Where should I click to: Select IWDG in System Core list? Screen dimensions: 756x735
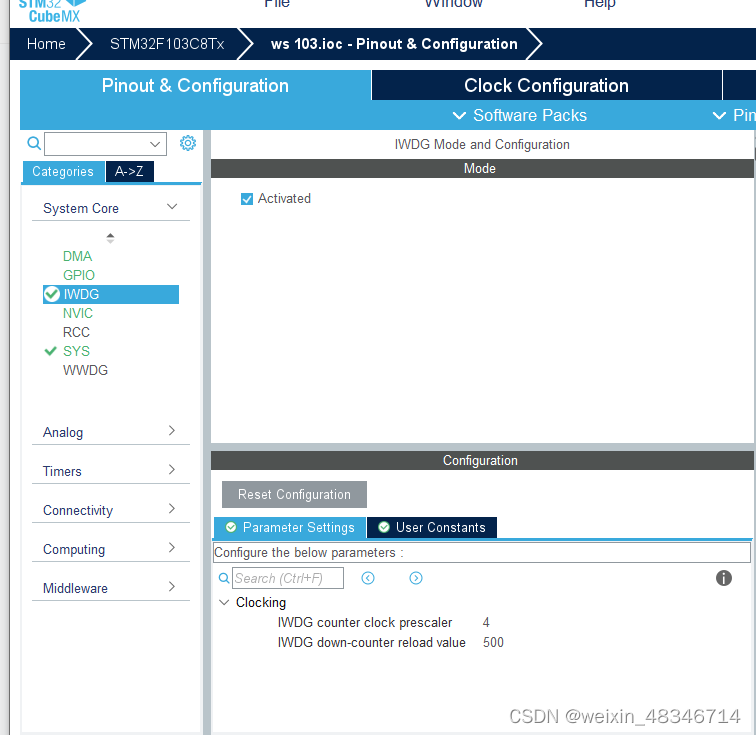point(111,294)
